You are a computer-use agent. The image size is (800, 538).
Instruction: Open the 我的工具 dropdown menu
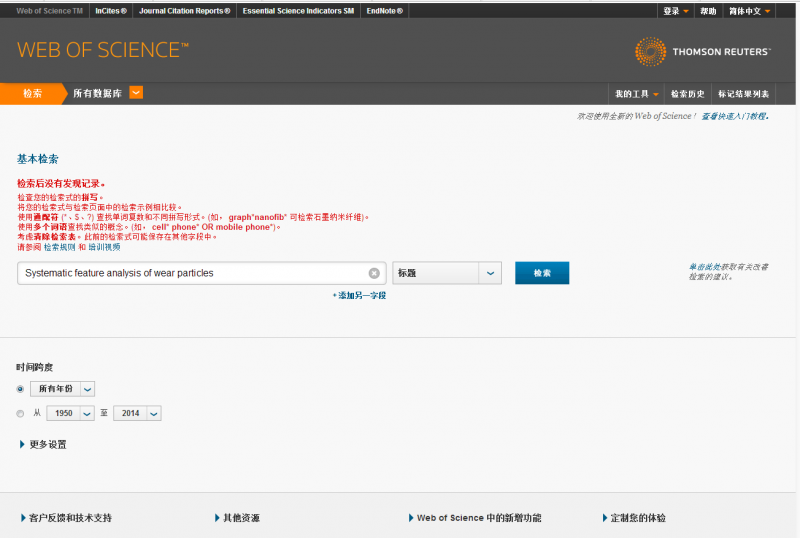click(636, 94)
